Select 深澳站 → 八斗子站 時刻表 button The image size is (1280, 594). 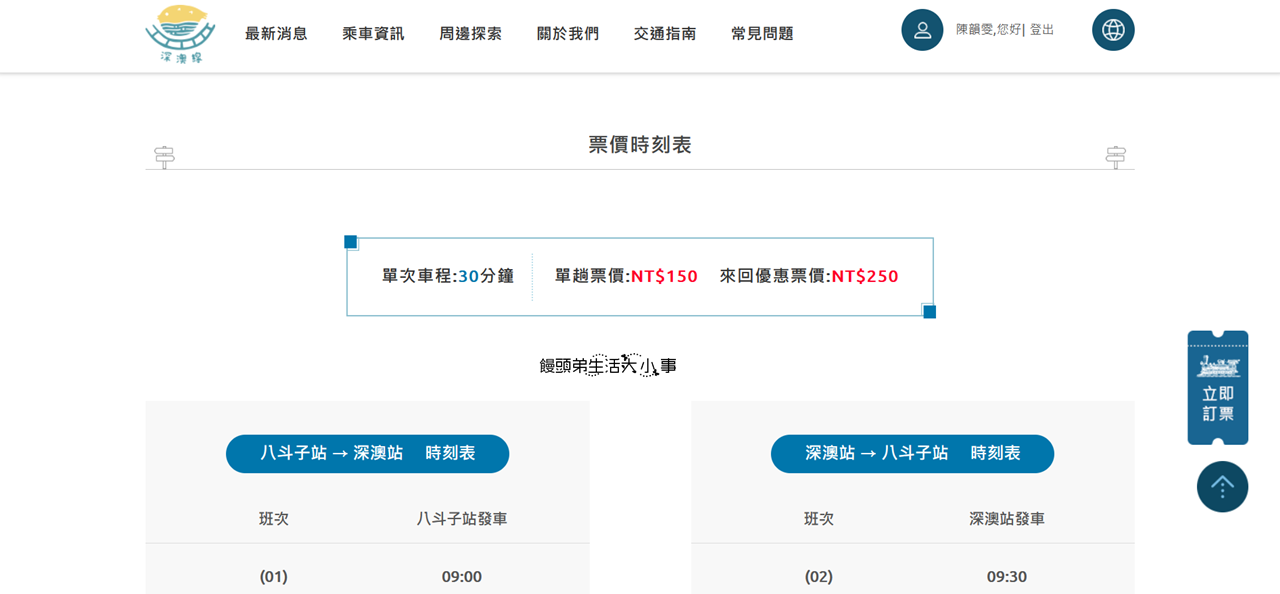click(912, 453)
